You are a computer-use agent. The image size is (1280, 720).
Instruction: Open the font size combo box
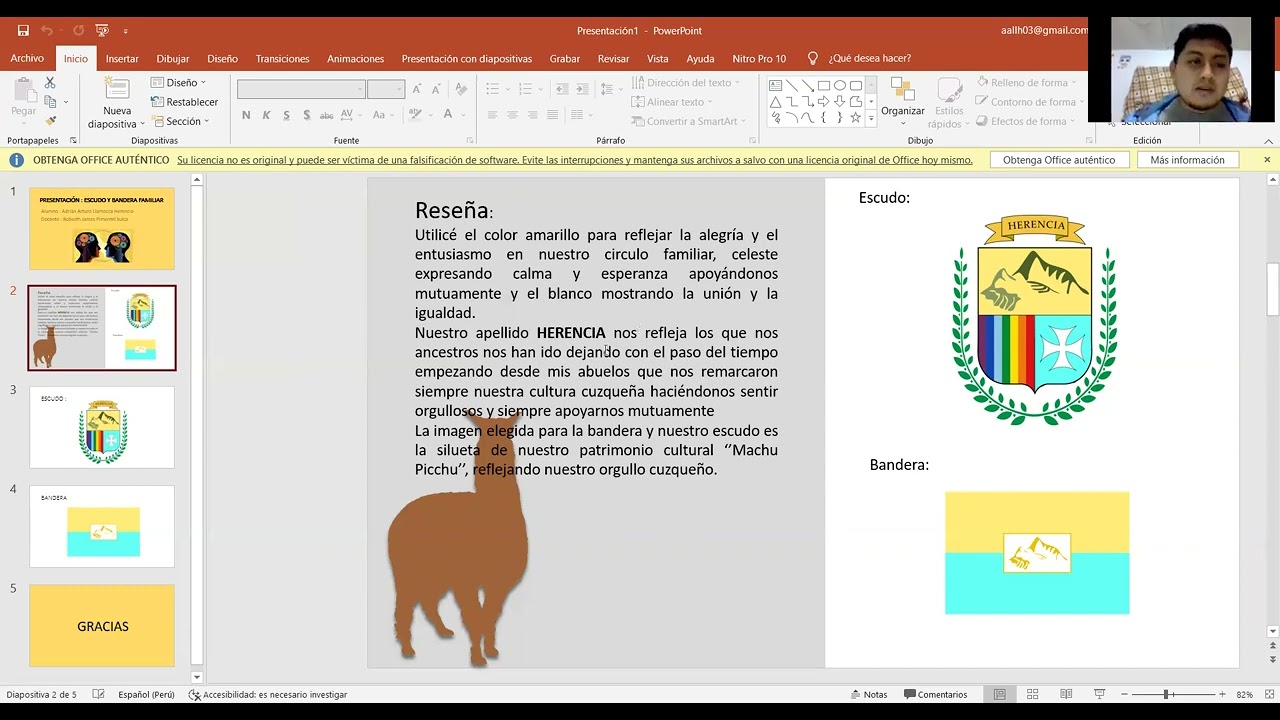point(385,89)
